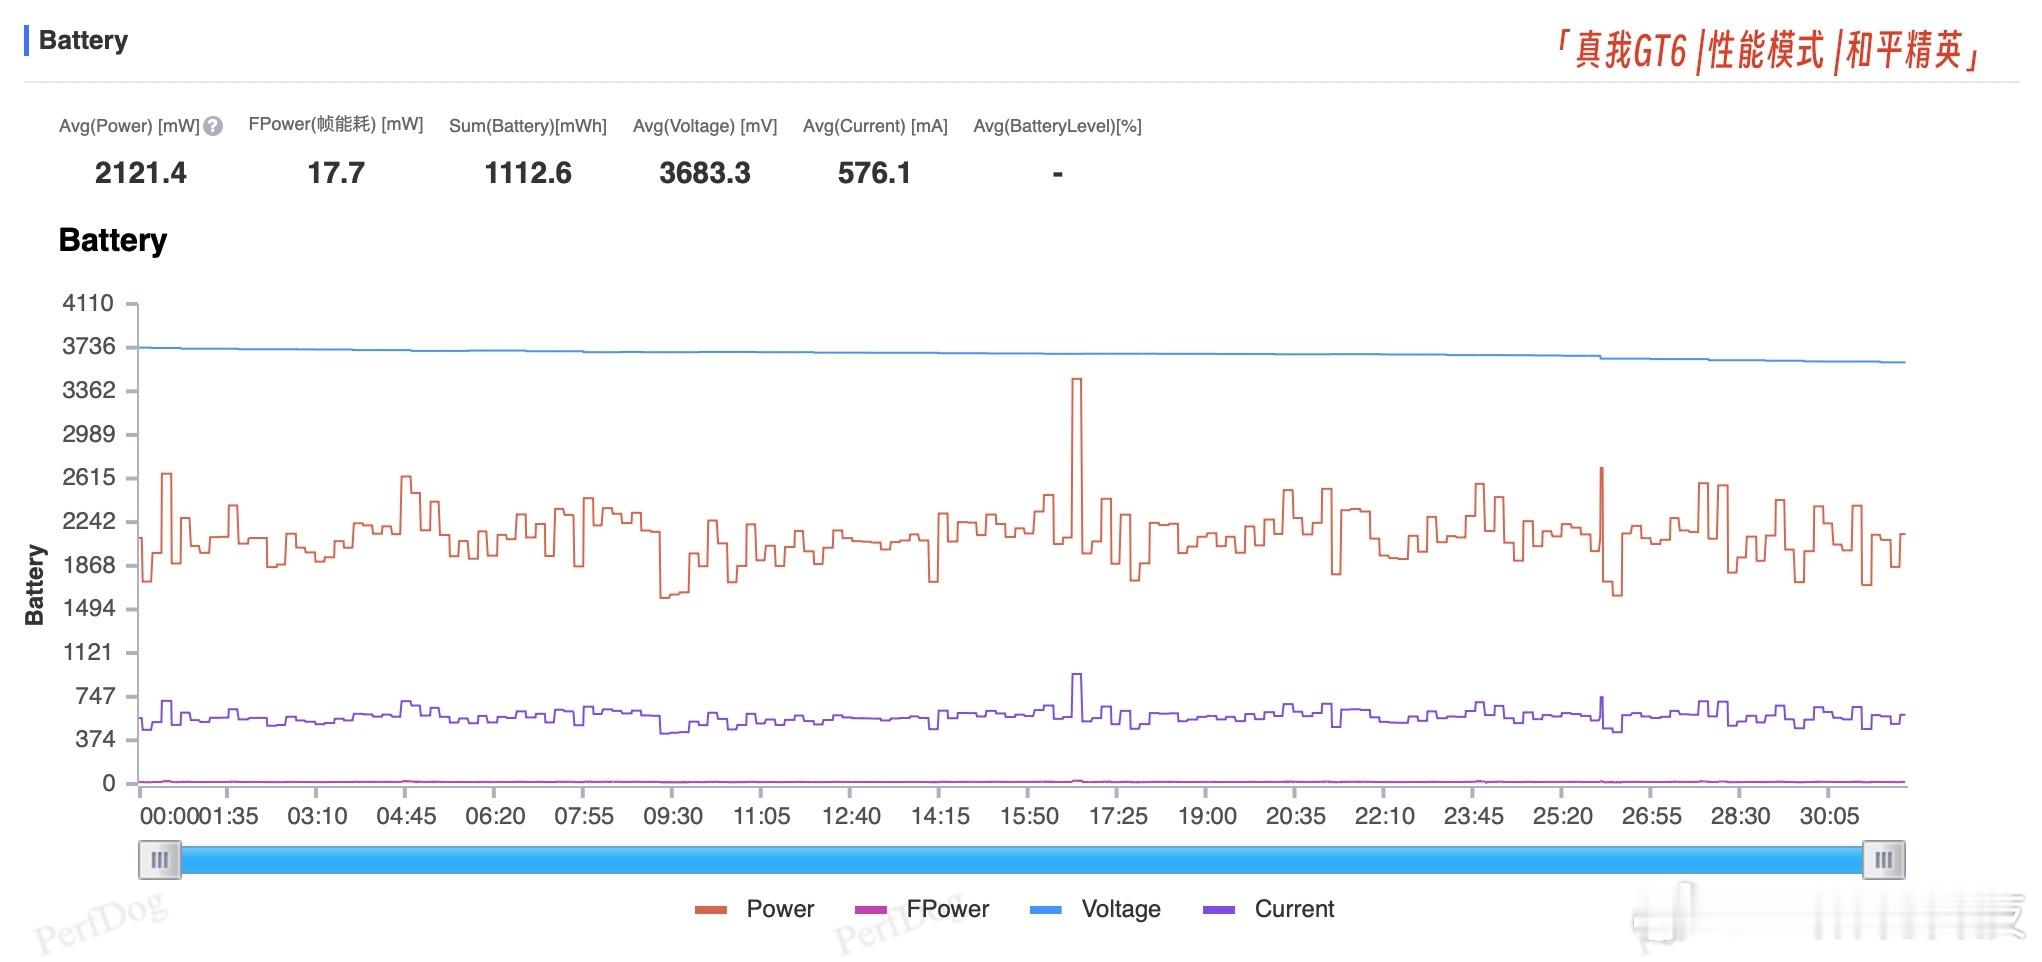The width and height of the screenshot is (2042, 962).
Task: Click the Avg(Power) value 2121.4
Action: tap(141, 173)
